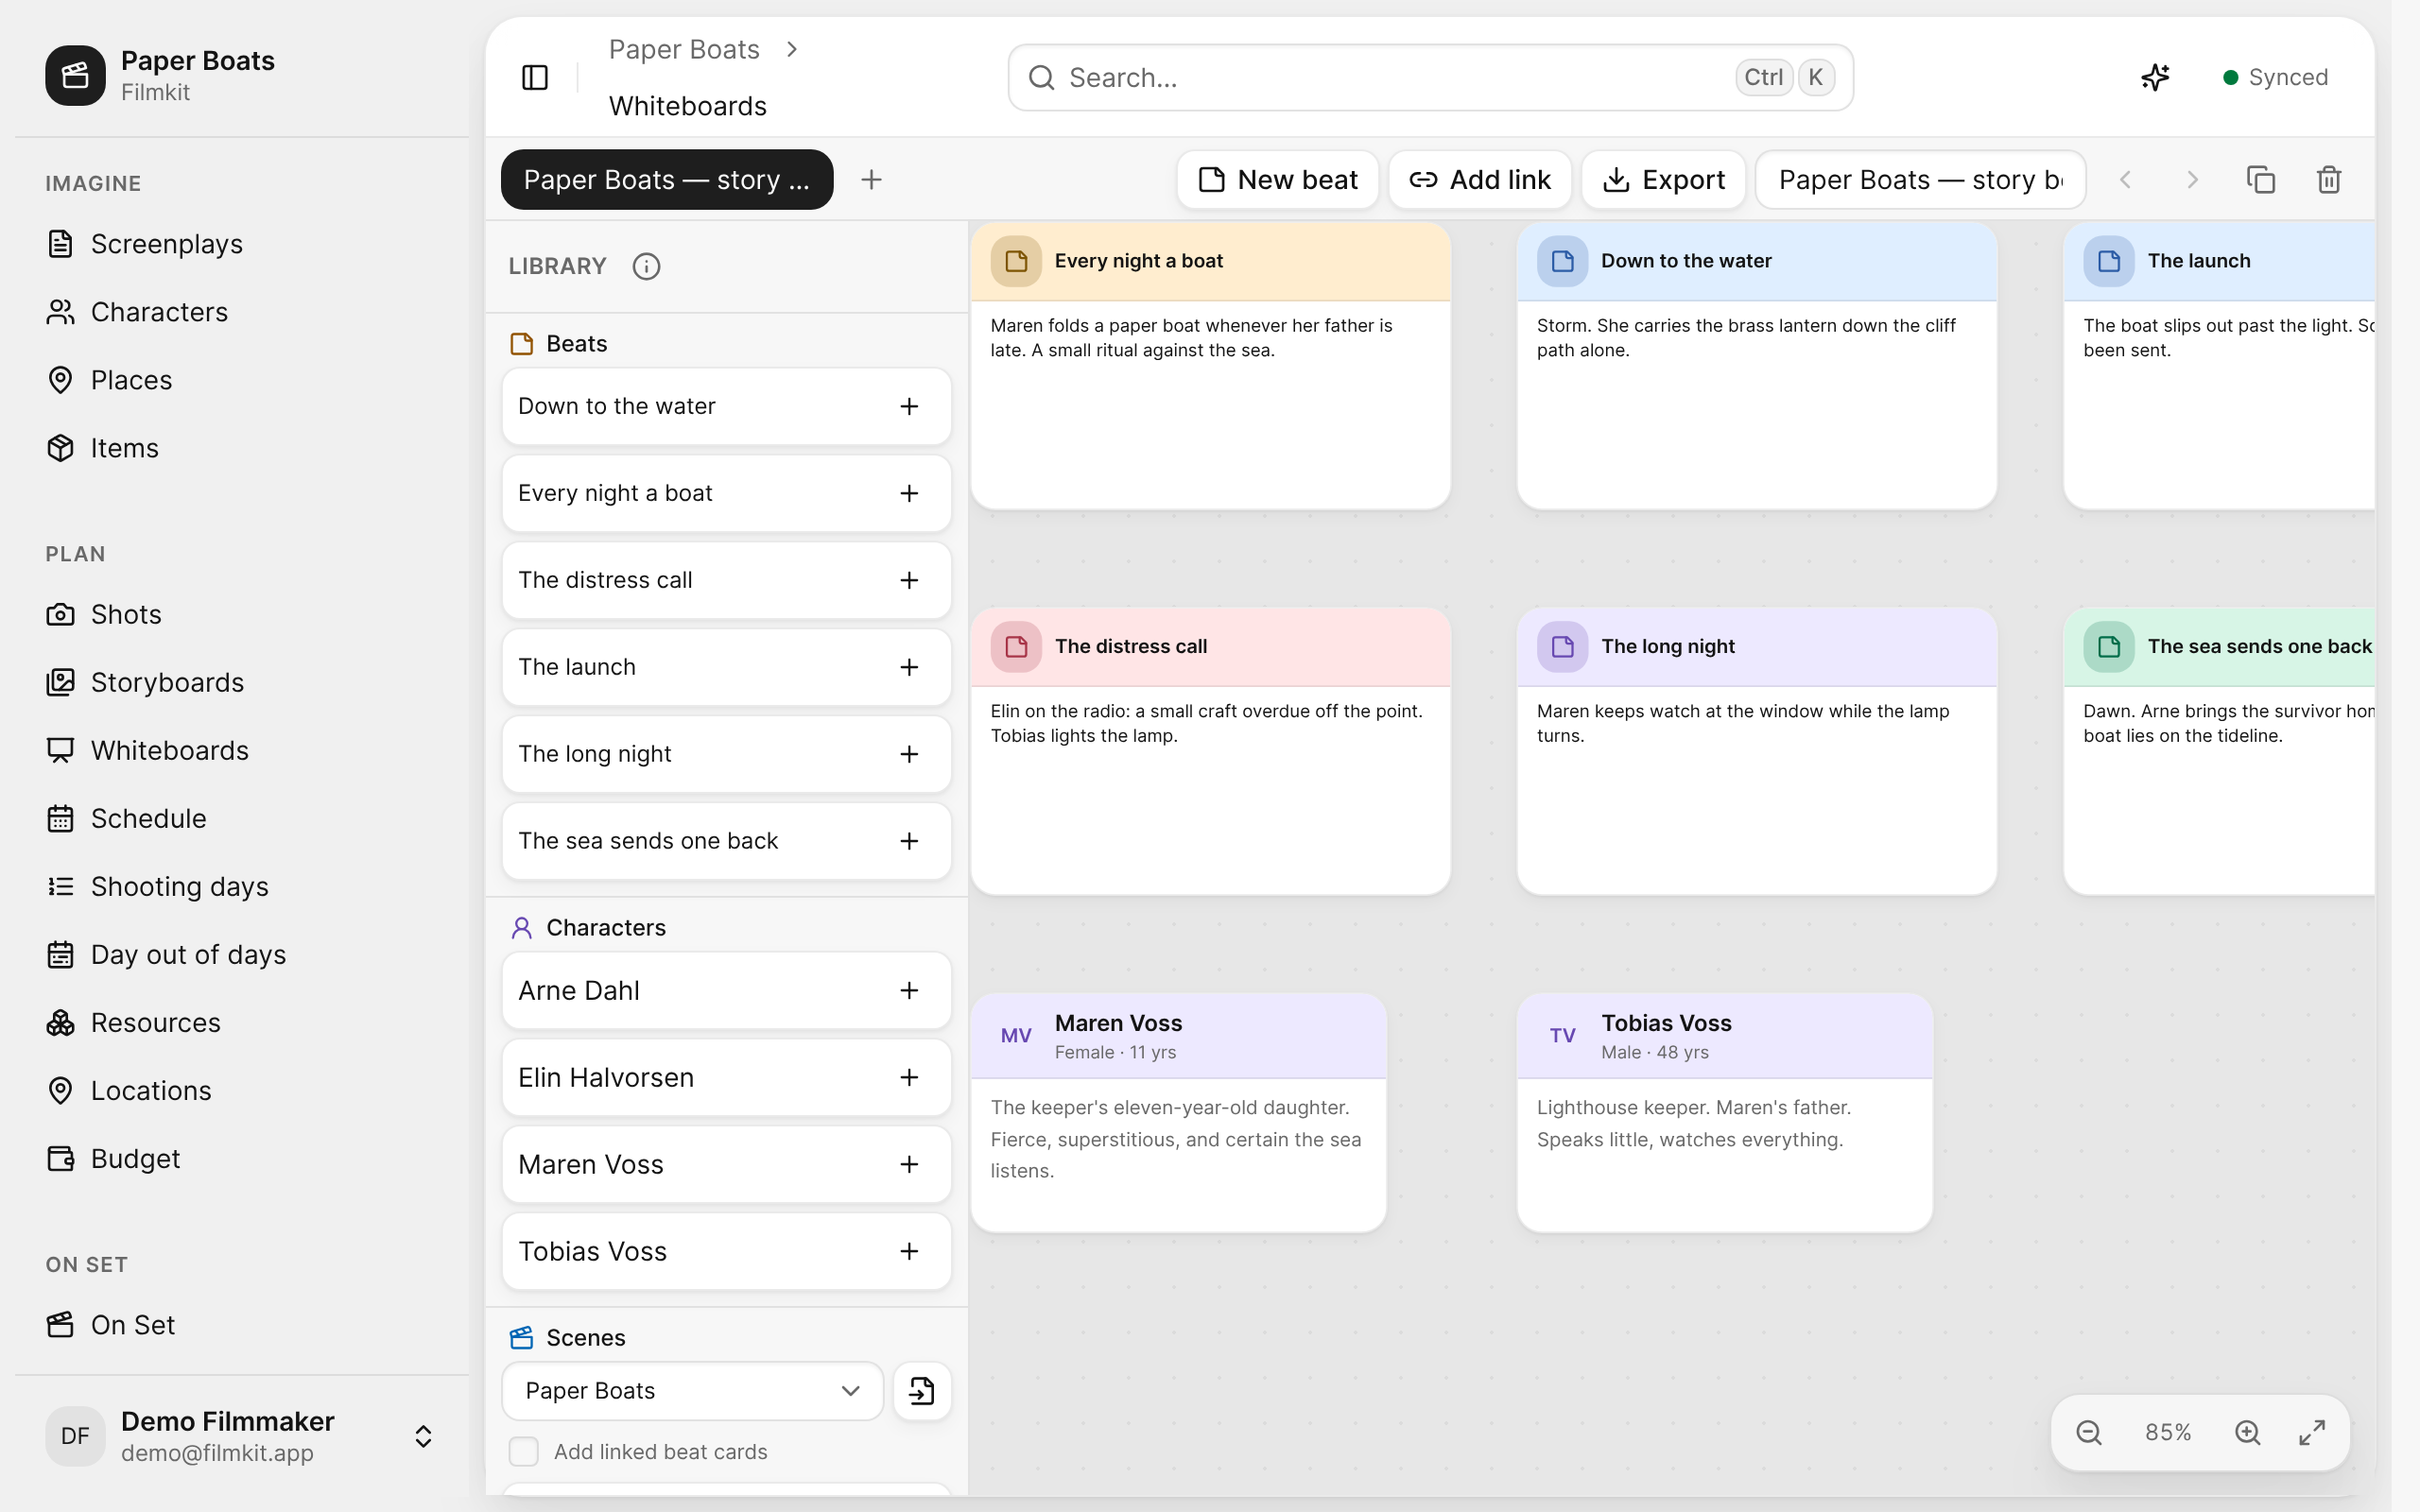Select the Maren Voss character card
The height and width of the screenshot is (1512, 2420).
point(1178,1112)
